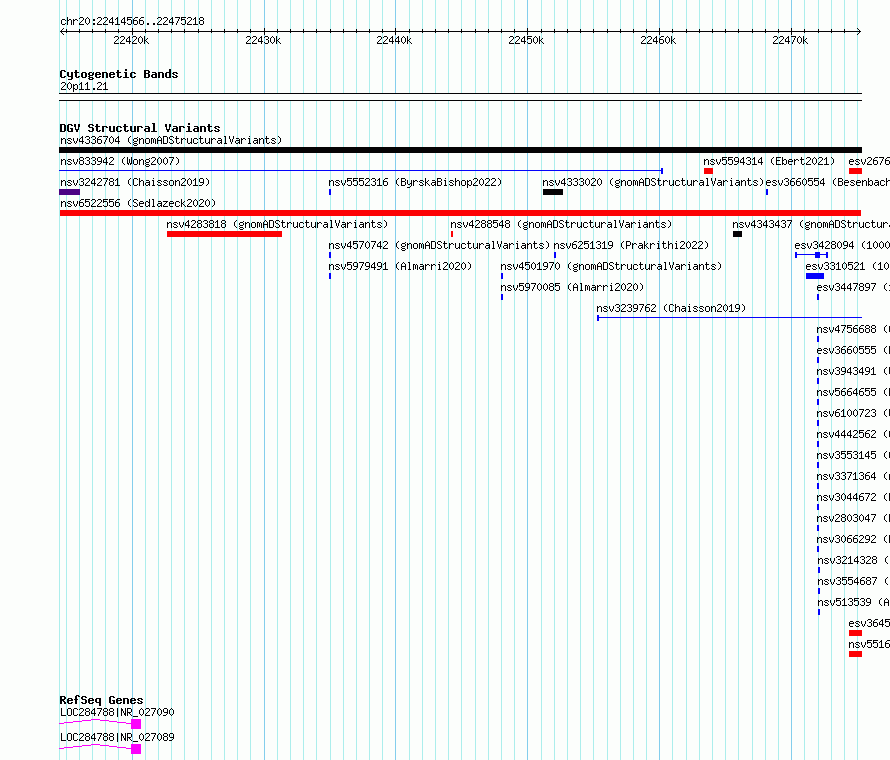This screenshot has height=760, width=890.
Task: Click the black bar under nsv4333020
Action: (553, 192)
